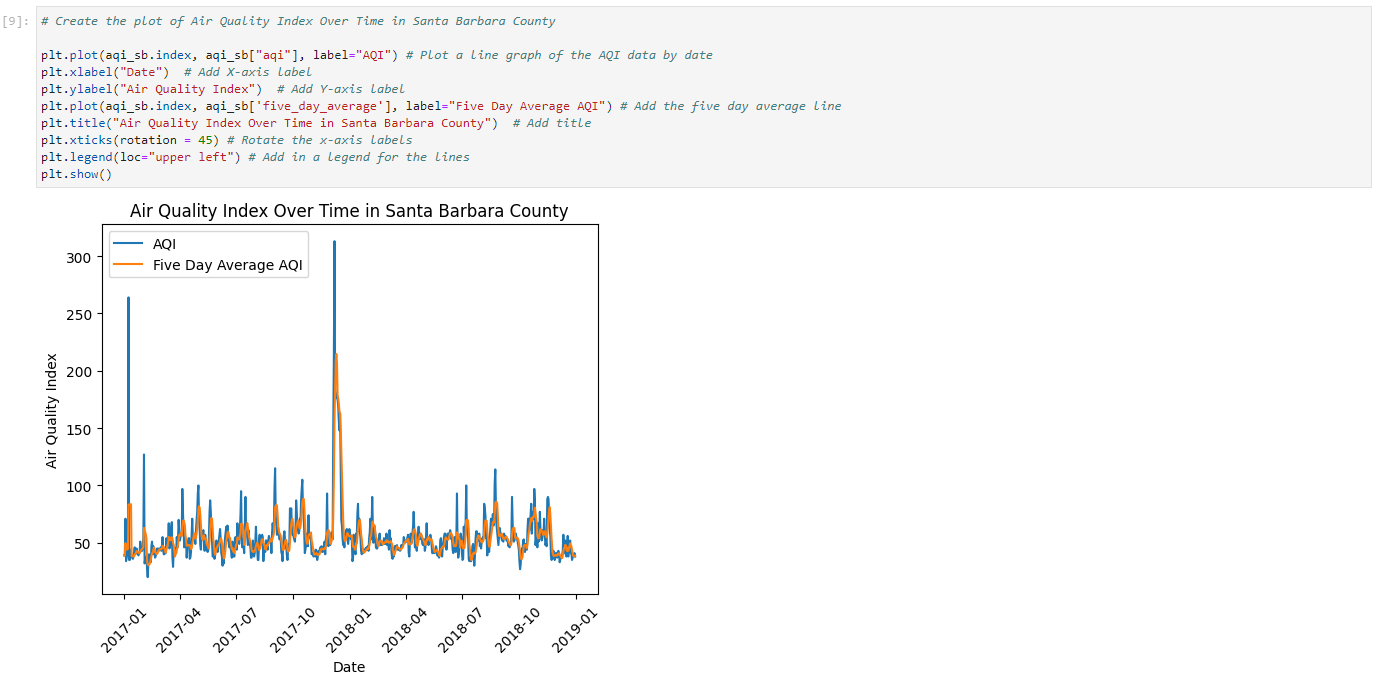
Task: Click the chart title above the plot
Action: (349, 211)
